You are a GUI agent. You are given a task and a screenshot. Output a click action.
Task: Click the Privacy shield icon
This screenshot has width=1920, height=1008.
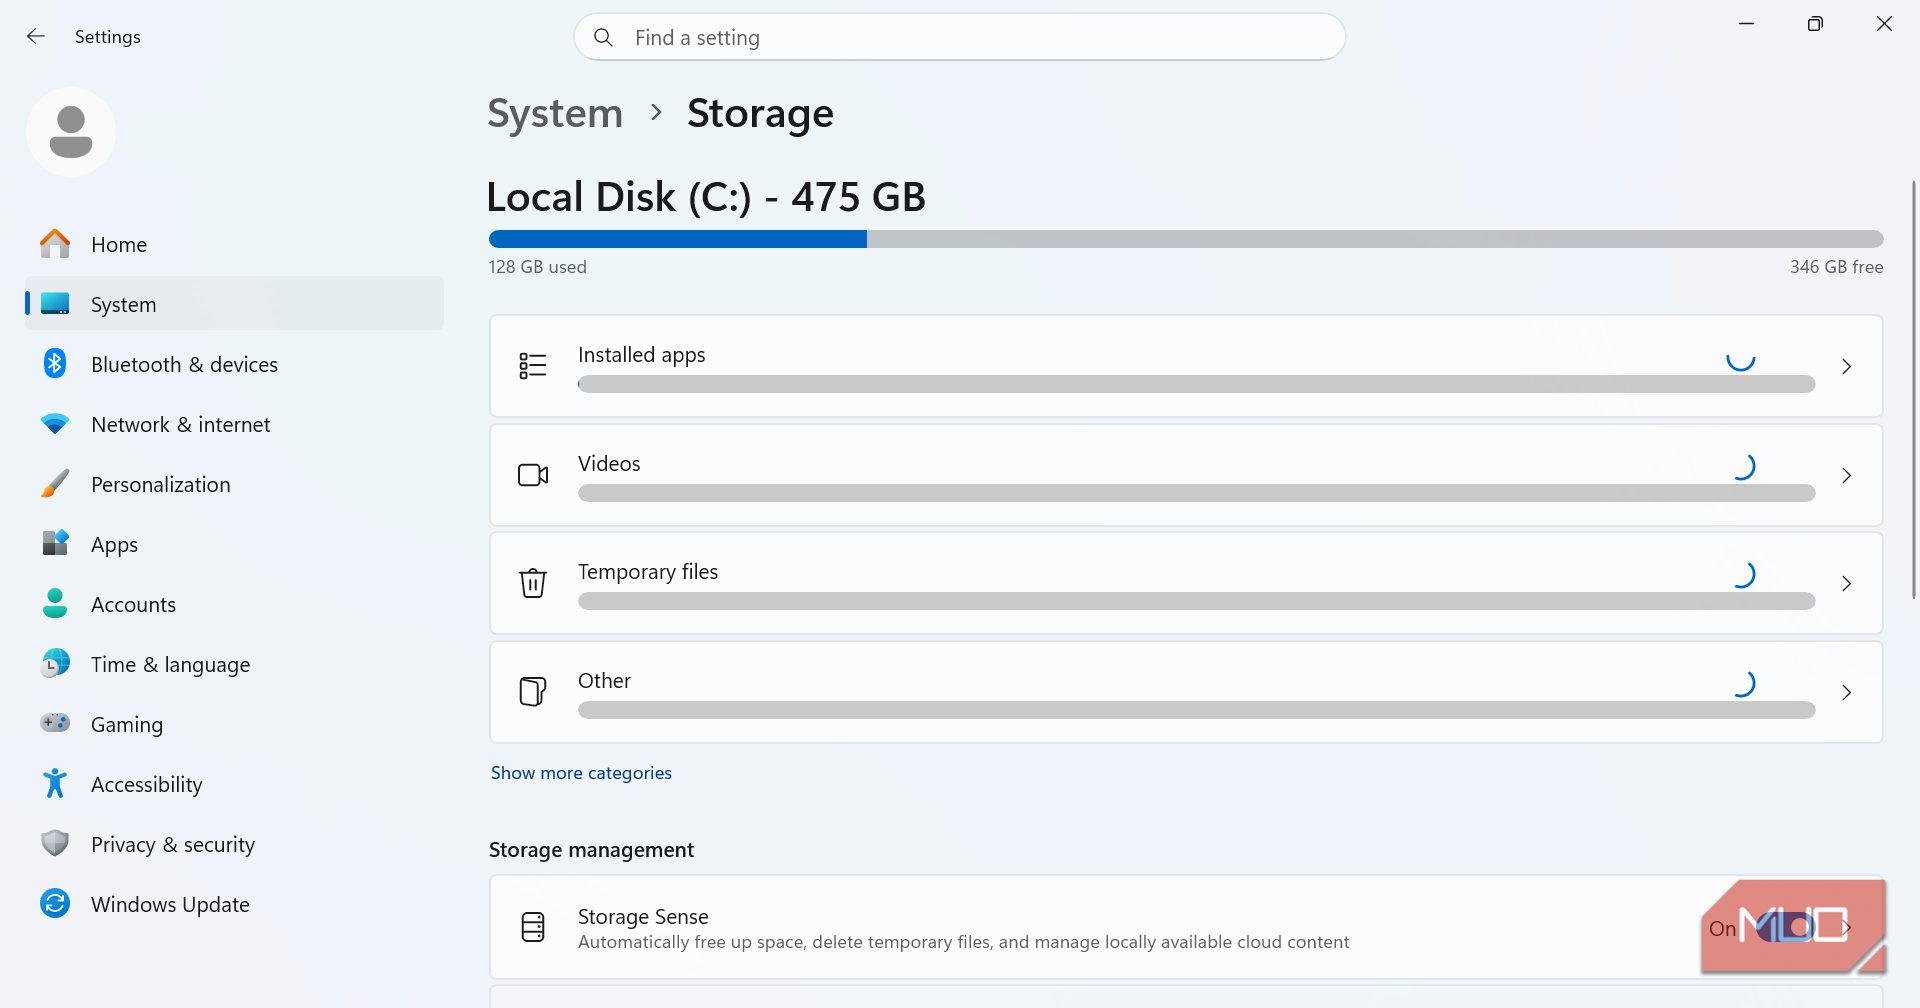[55, 843]
